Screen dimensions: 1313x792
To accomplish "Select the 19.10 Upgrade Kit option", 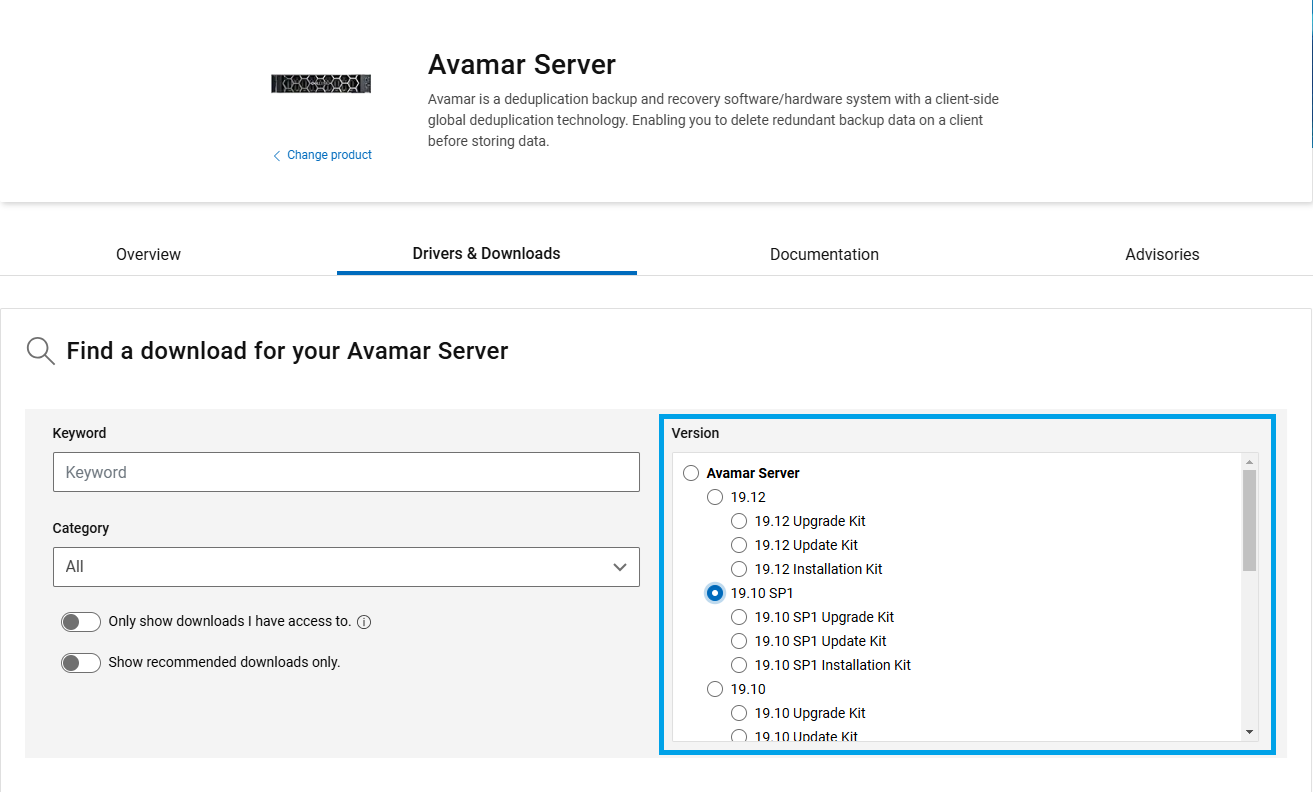I will [x=739, y=712].
